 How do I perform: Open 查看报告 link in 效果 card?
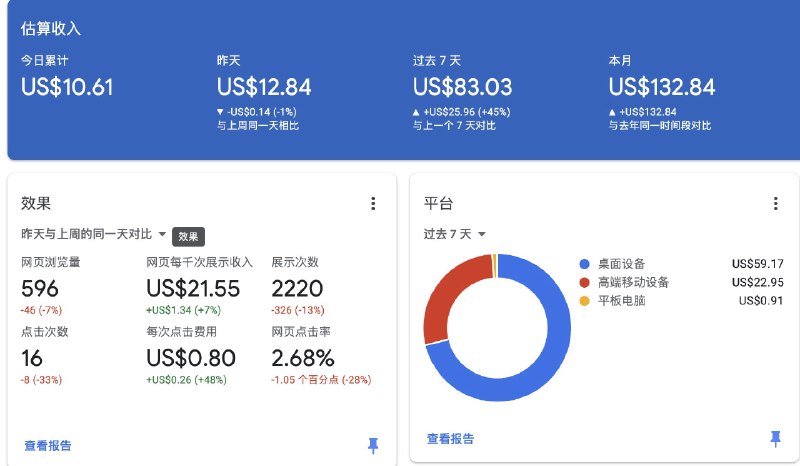pos(48,446)
